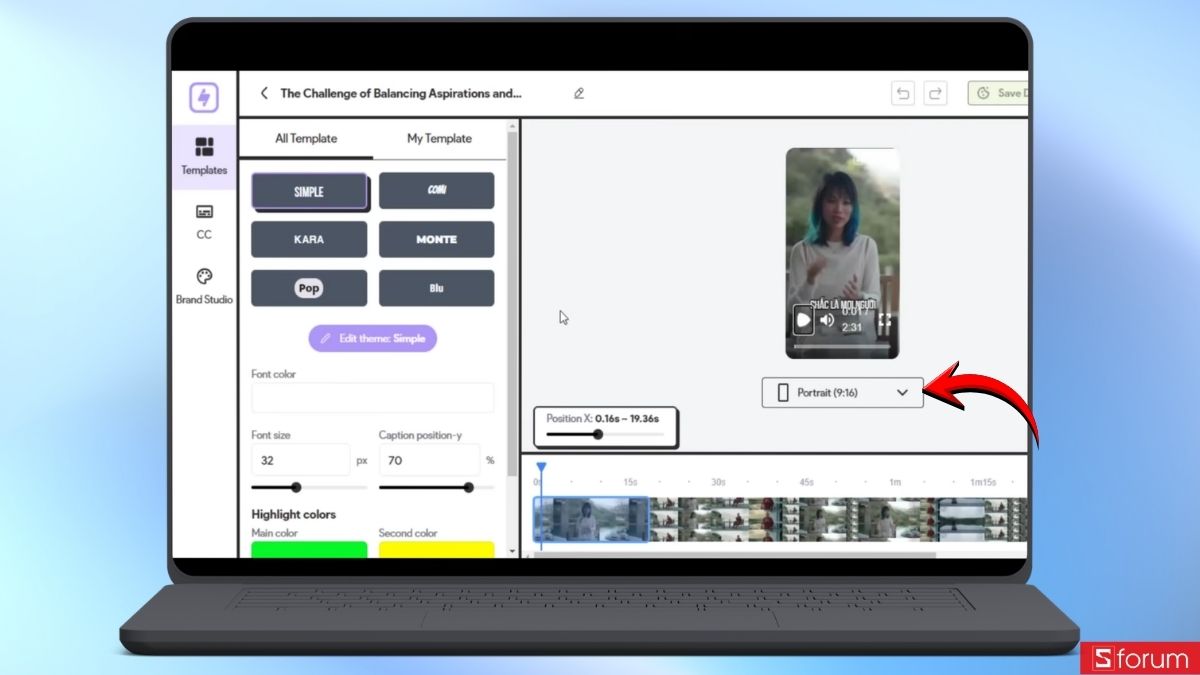Viewport: 1200px width, 675px height.
Task: Select the MONTE template
Action: tap(437, 239)
